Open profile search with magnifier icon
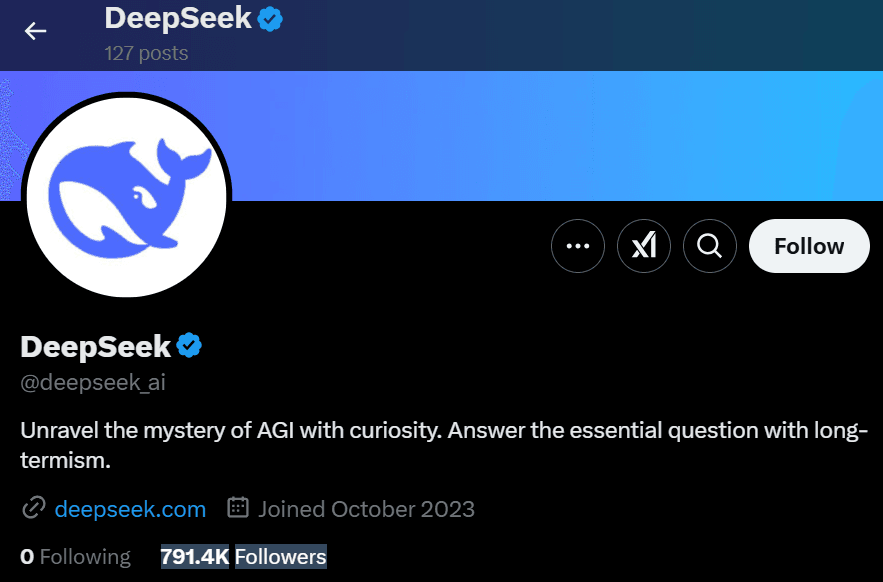 pos(710,246)
